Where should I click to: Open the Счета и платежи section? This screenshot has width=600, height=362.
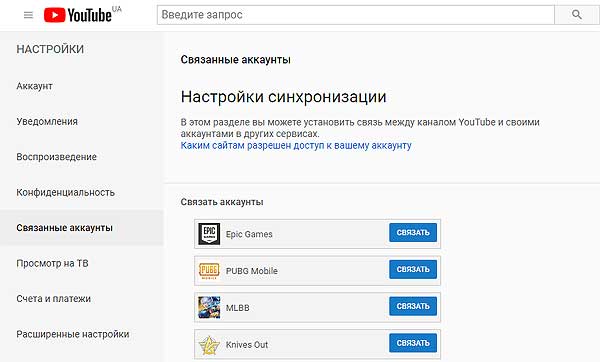[x=54, y=298]
